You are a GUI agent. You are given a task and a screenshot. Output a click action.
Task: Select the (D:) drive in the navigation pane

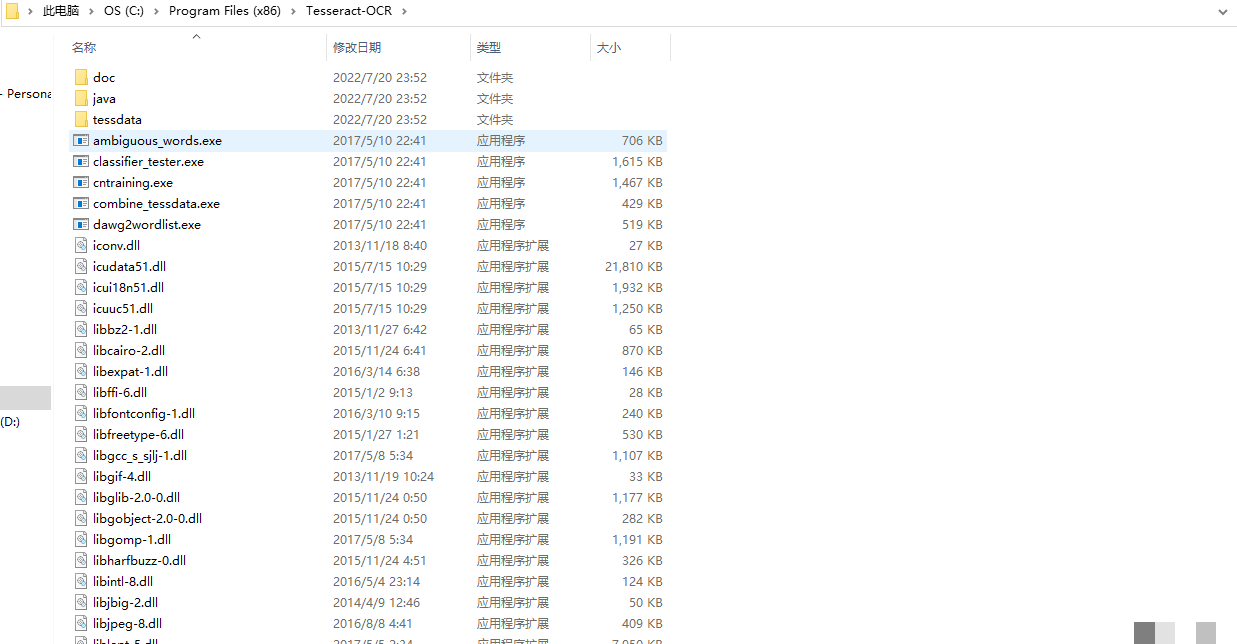10,422
